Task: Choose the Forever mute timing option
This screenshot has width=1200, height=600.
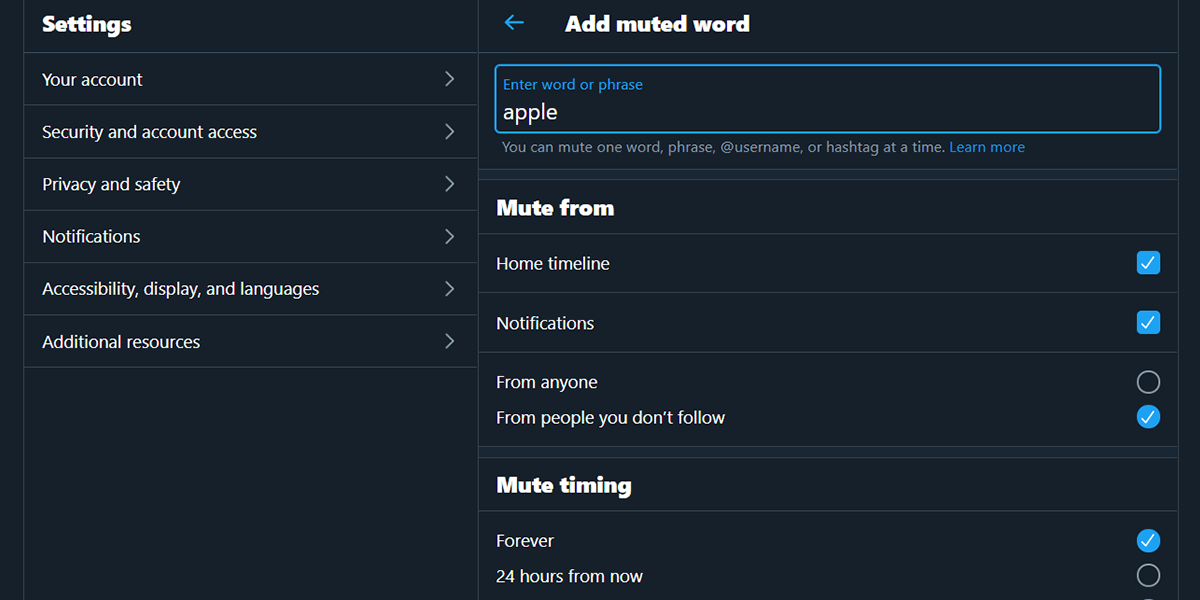Action: 1148,541
